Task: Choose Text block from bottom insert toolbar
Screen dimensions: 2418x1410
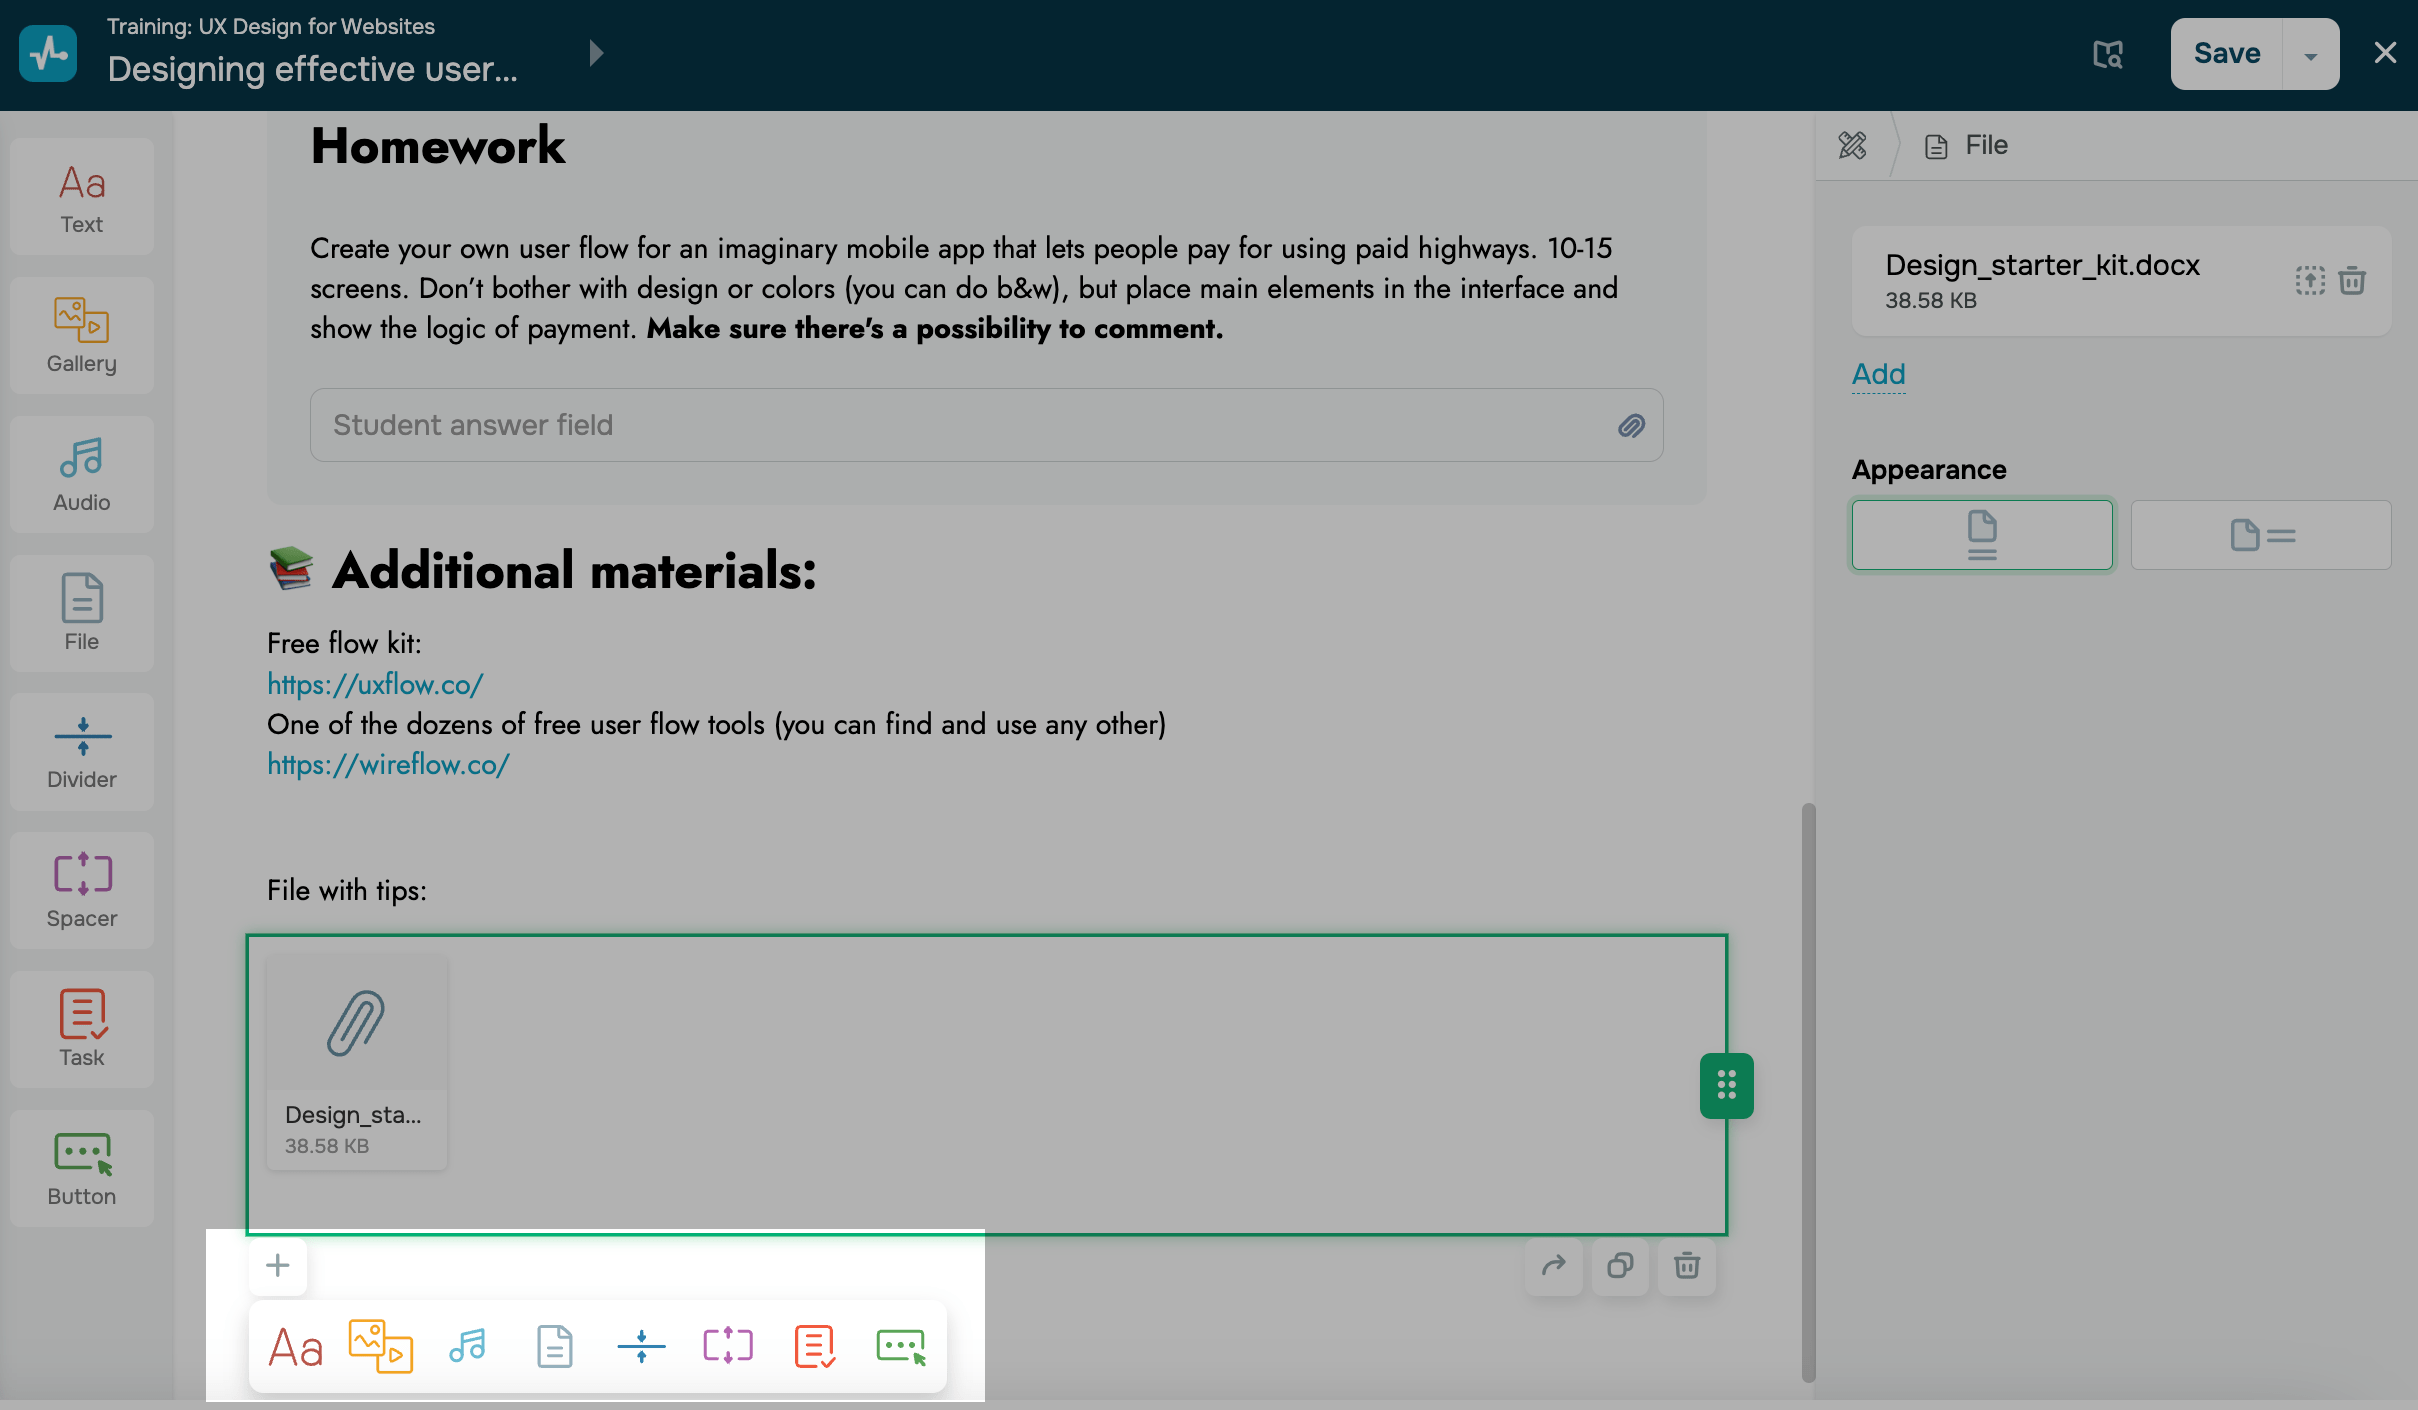Action: coord(295,1346)
